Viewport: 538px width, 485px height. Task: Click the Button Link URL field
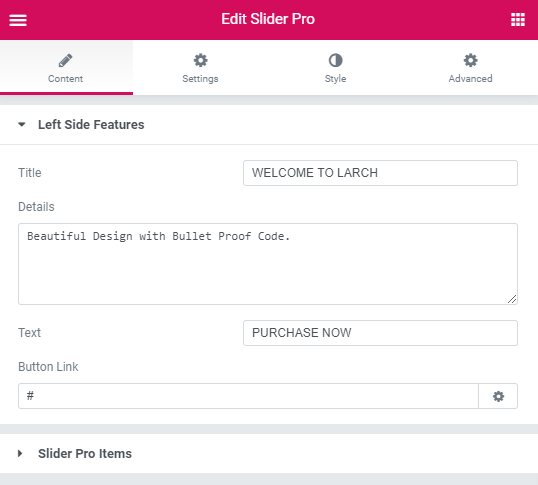[x=248, y=396]
